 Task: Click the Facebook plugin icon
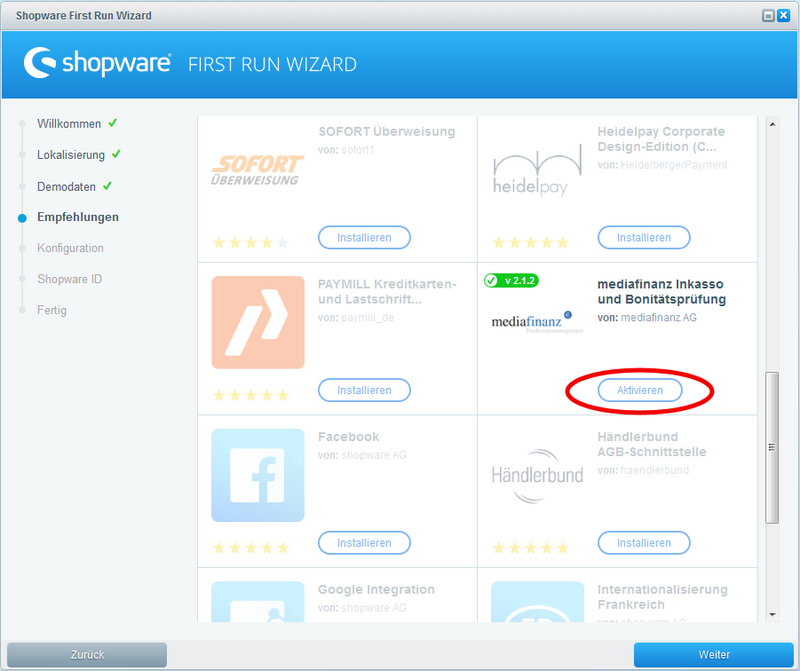(x=258, y=475)
